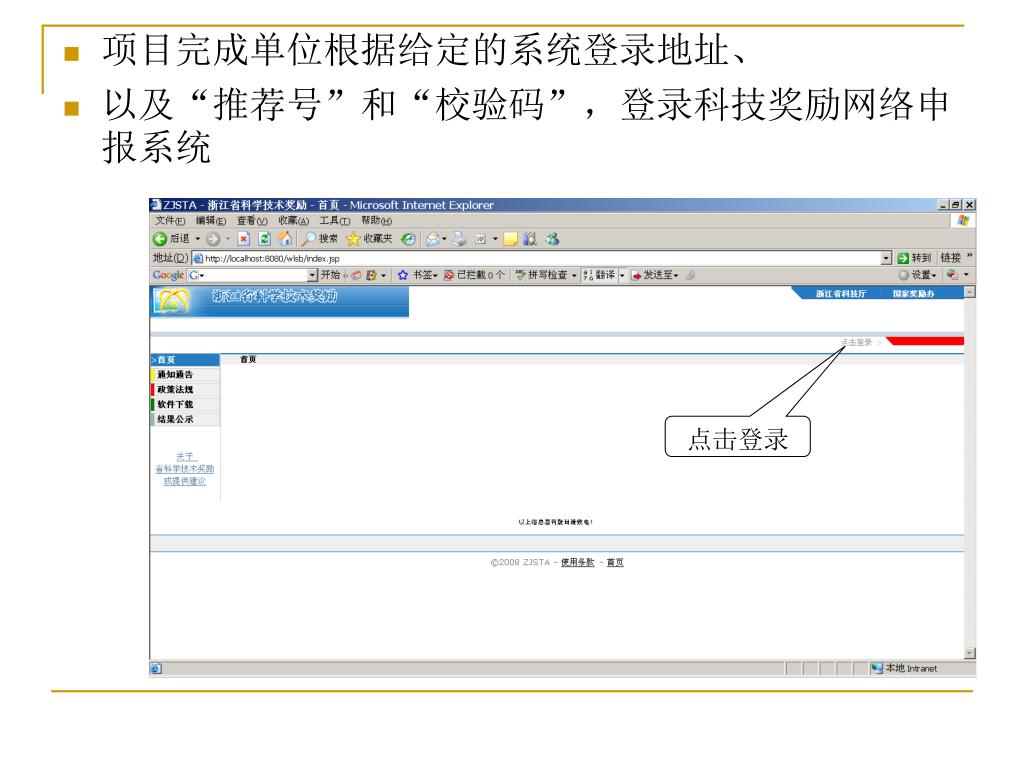Click the page scrollbar down arrow
Viewport: 1024px width, 768px height.
point(970,653)
